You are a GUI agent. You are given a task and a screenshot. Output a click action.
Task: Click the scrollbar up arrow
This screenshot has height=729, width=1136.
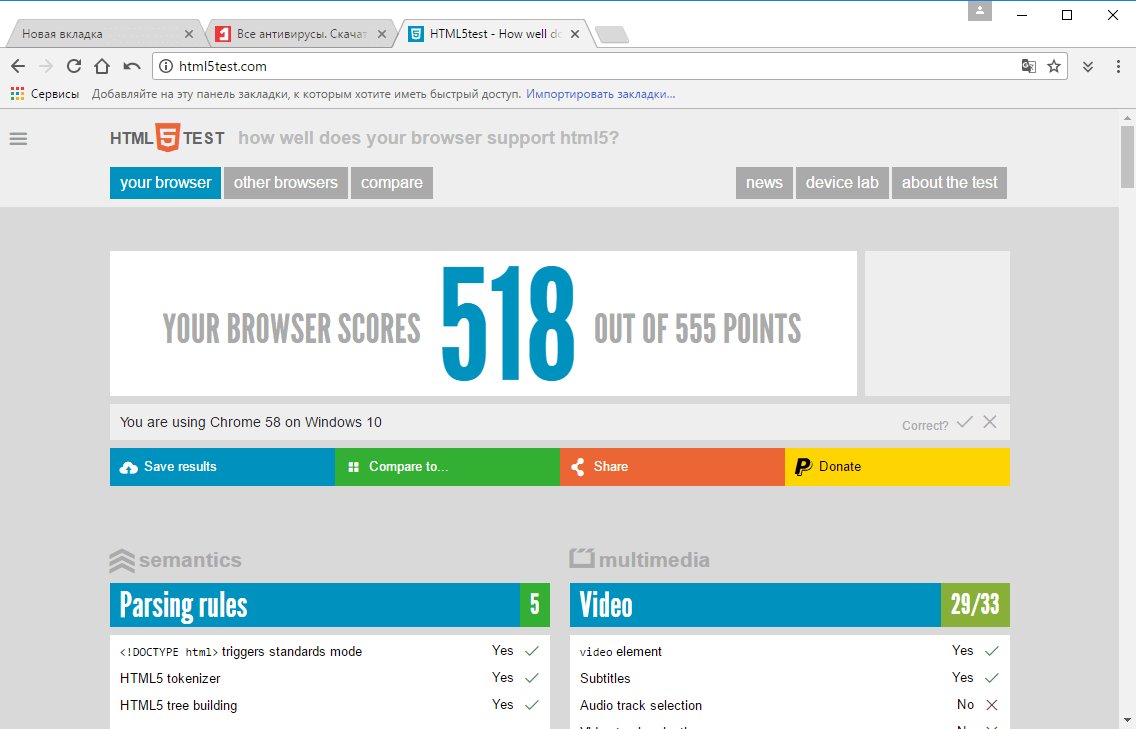coord(1127,118)
